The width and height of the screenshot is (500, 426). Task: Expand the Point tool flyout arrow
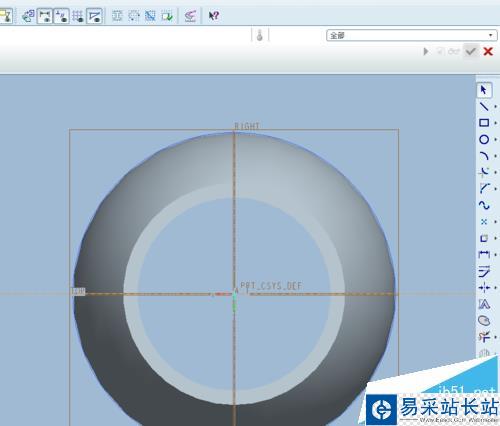(x=495, y=222)
